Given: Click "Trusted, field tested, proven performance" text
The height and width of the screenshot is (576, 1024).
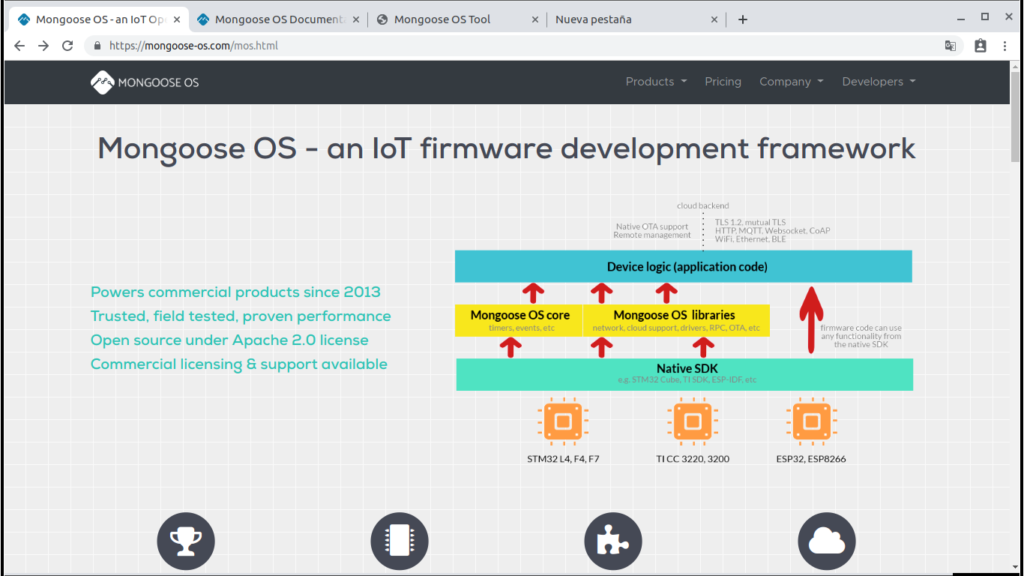Looking at the screenshot, I should click(240, 316).
